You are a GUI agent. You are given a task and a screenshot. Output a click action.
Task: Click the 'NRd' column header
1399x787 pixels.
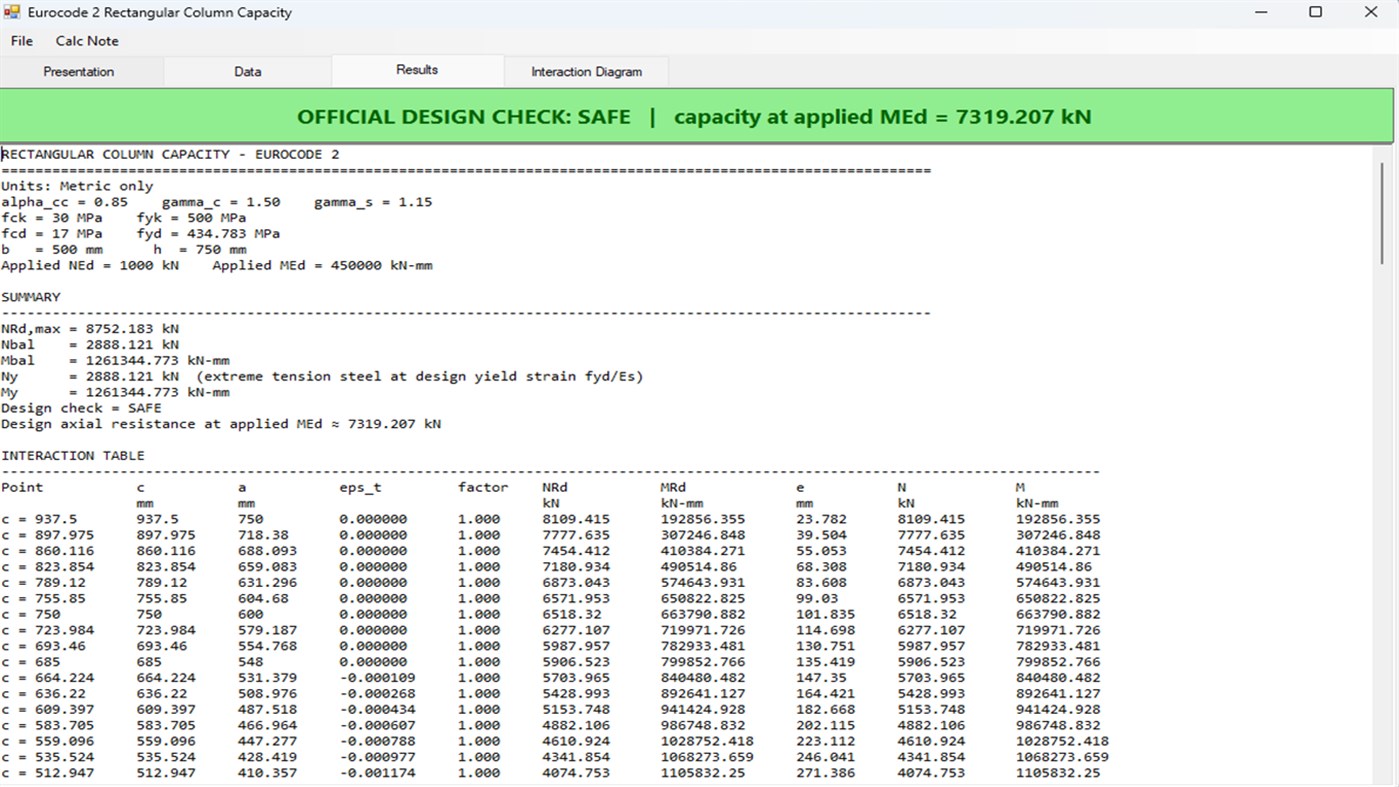tap(555, 488)
